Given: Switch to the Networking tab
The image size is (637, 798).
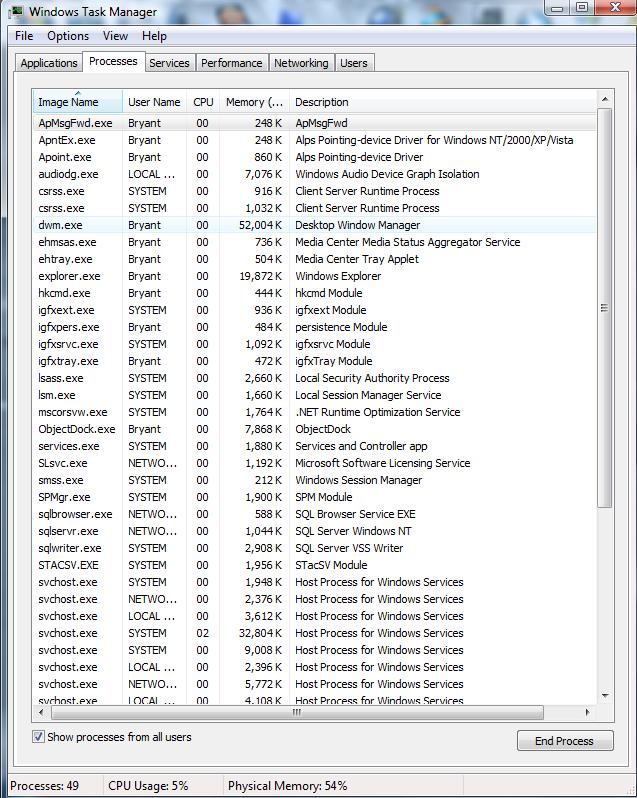Looking at the screenshot, I should tap(301, 63).
